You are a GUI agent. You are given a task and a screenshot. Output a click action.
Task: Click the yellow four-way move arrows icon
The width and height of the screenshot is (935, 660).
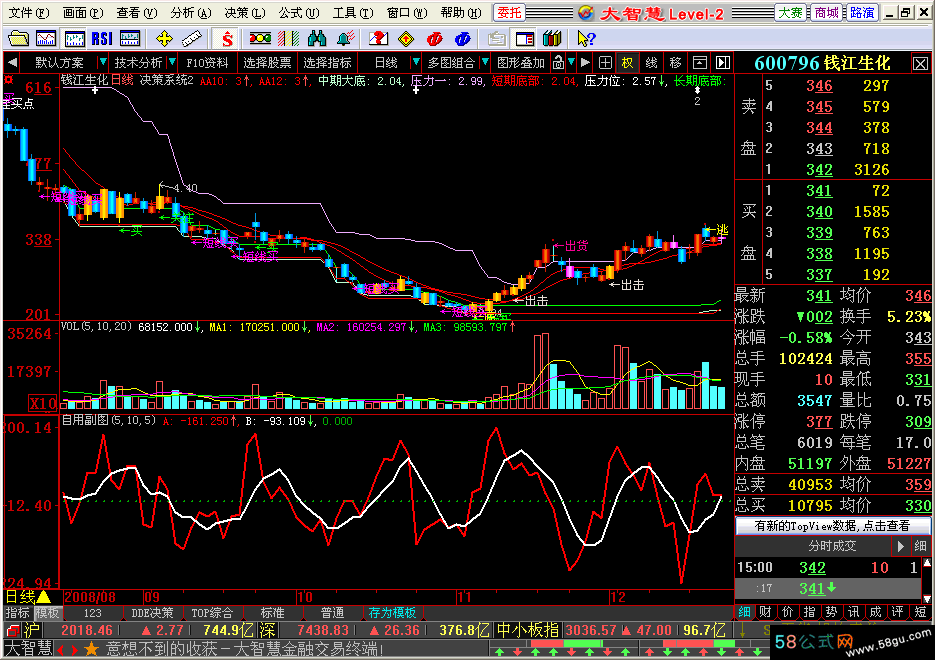164,39
